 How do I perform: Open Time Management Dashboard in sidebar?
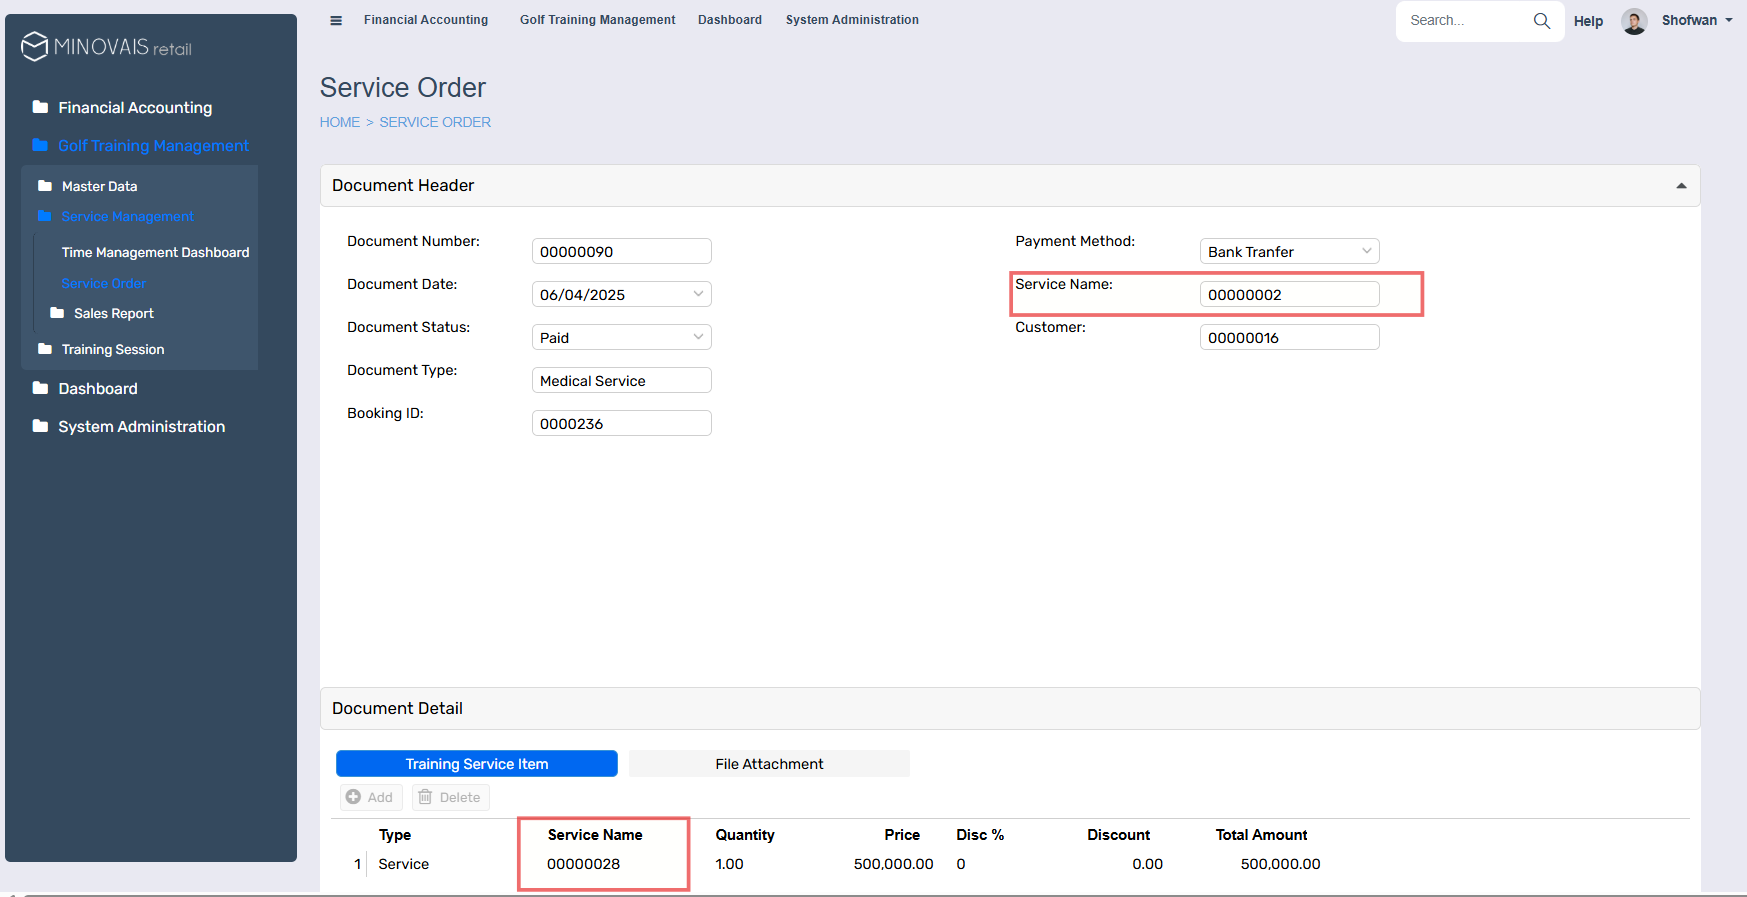tap(155, 252)
